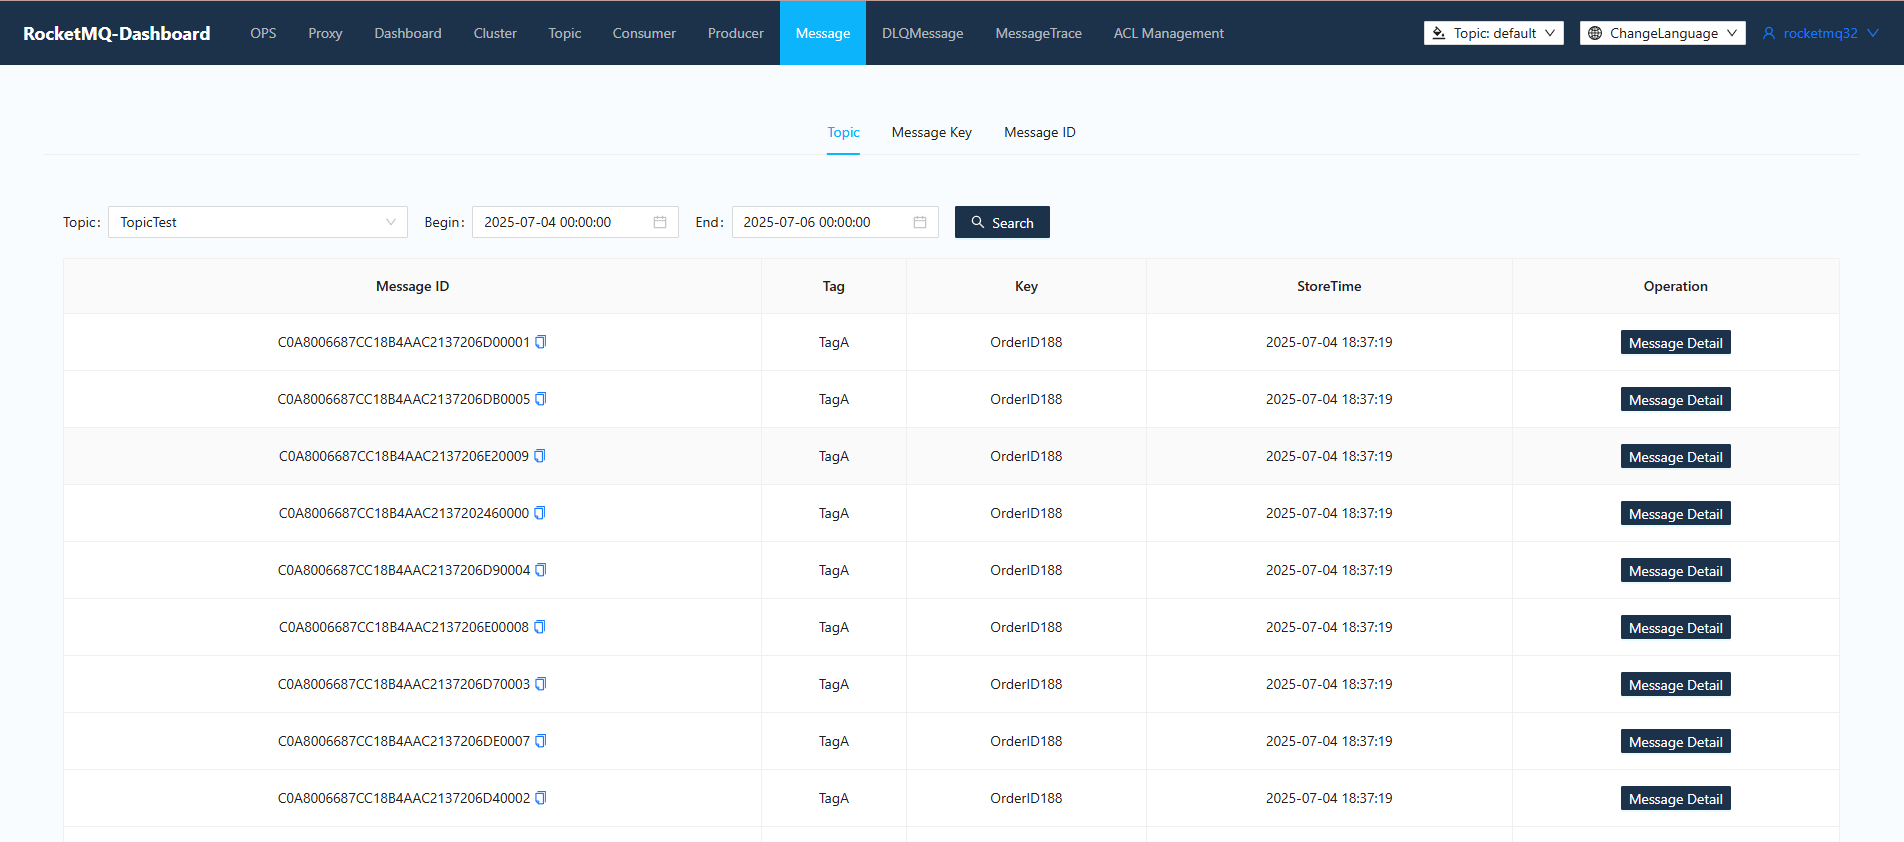Go to OPS in the navigation bar
1904x842 pixels.
[x=263, y=33]
